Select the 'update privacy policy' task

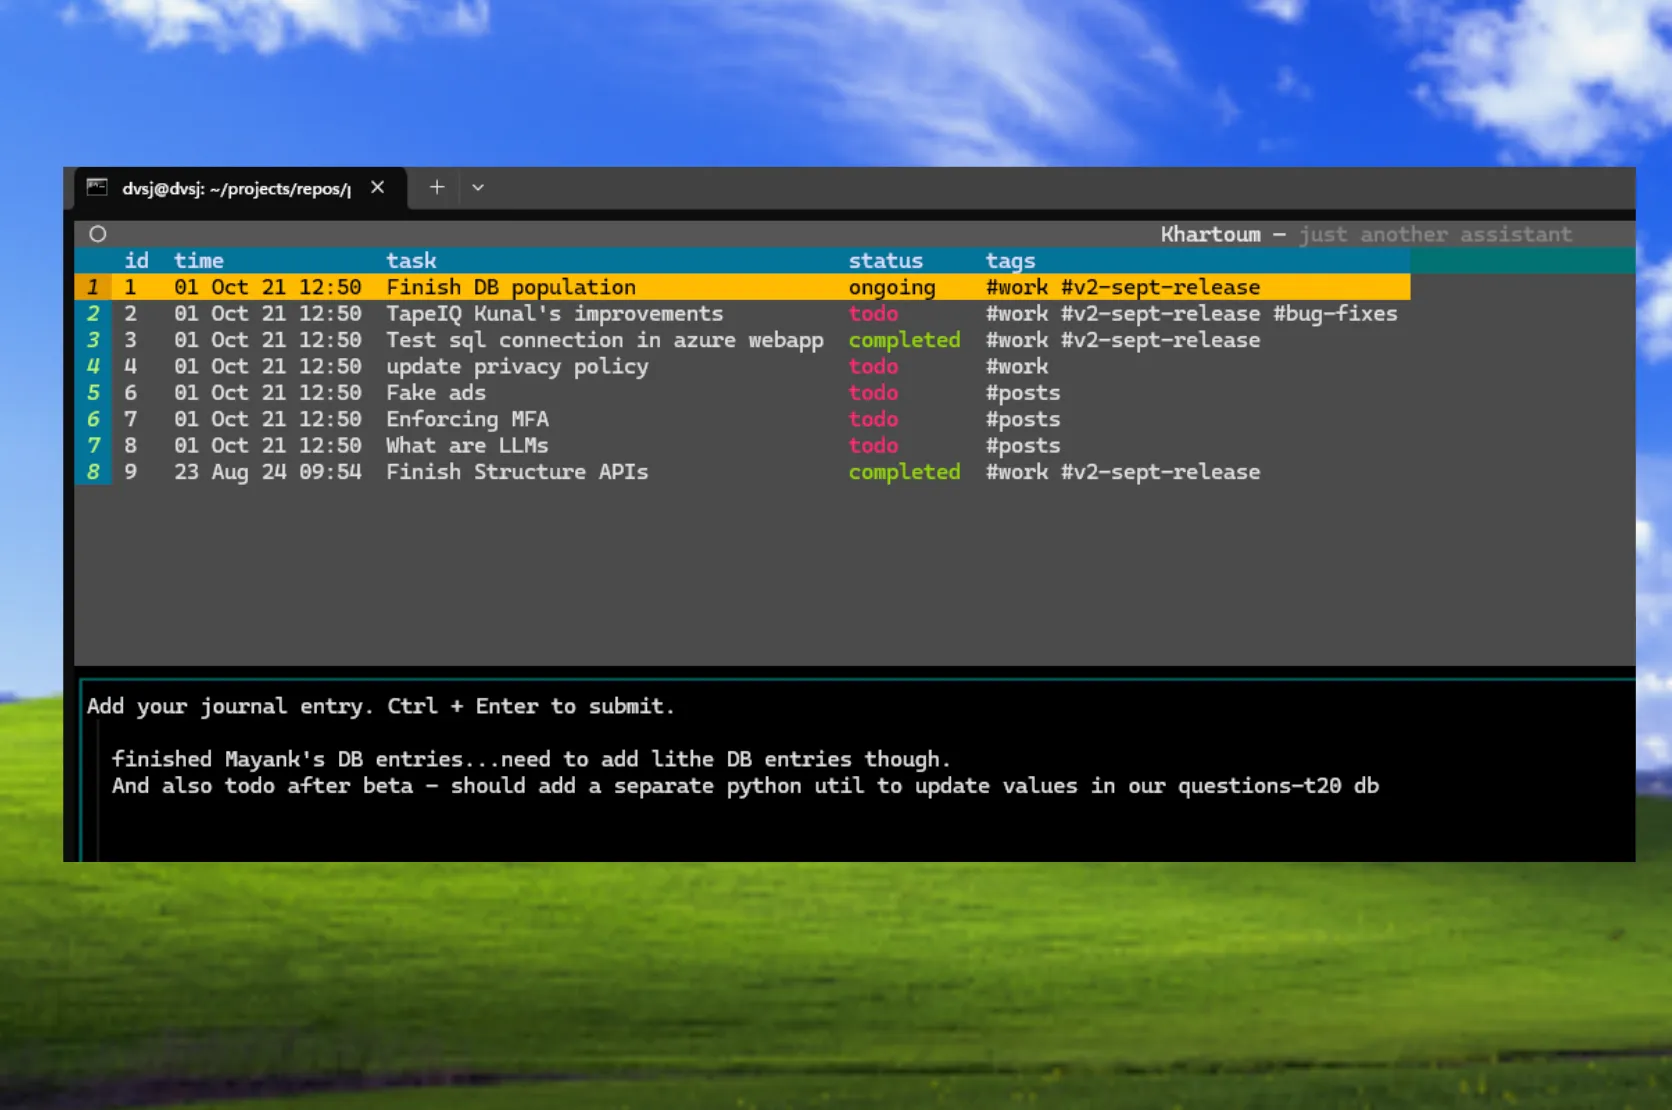click(517, 366)
